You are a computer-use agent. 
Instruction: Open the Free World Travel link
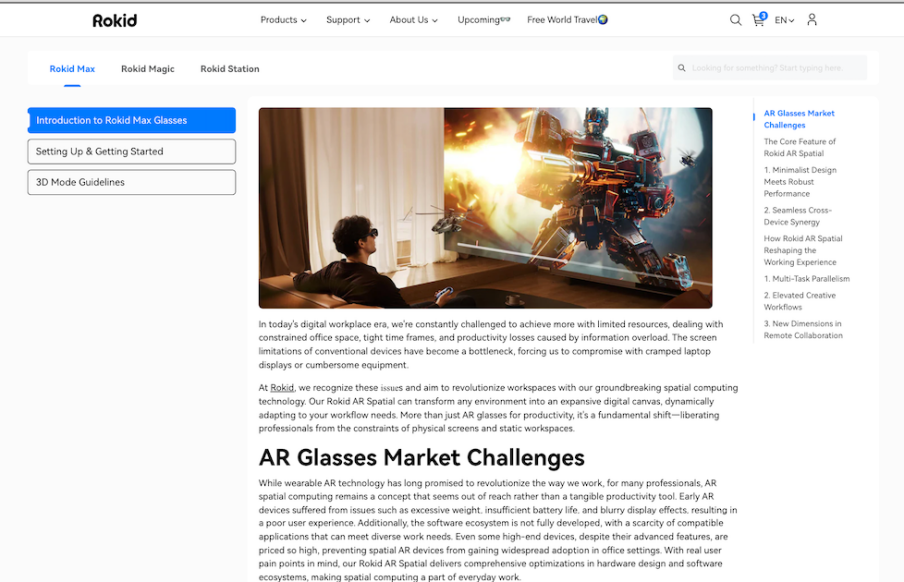click(x=567, y=20)
